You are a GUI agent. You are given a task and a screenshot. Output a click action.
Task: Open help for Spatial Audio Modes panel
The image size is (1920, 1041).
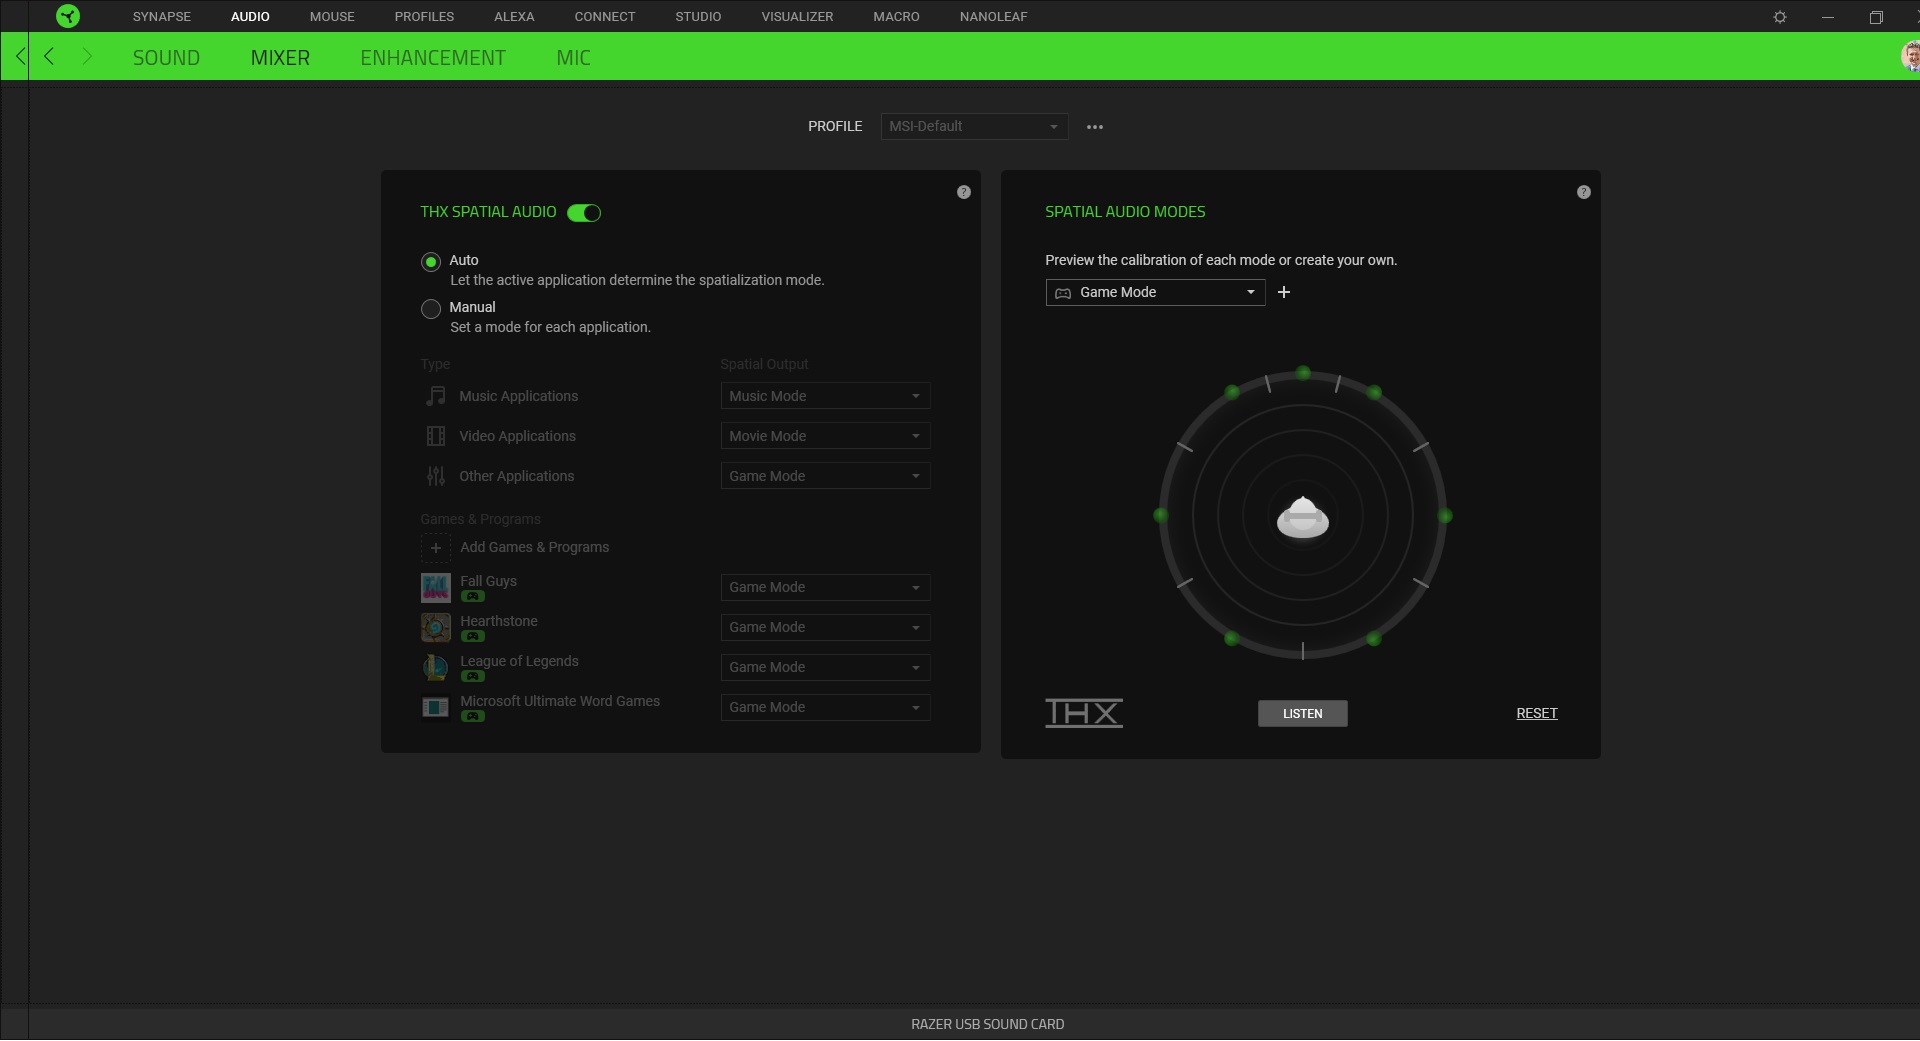(1584, 192)
